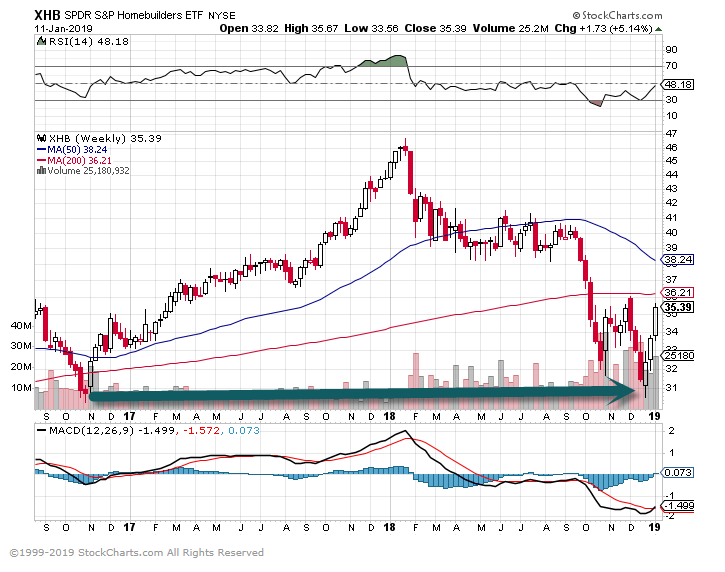
Task: Click the 'MA(50) 38.24' legend text
Action: click(x=77, y=150)
